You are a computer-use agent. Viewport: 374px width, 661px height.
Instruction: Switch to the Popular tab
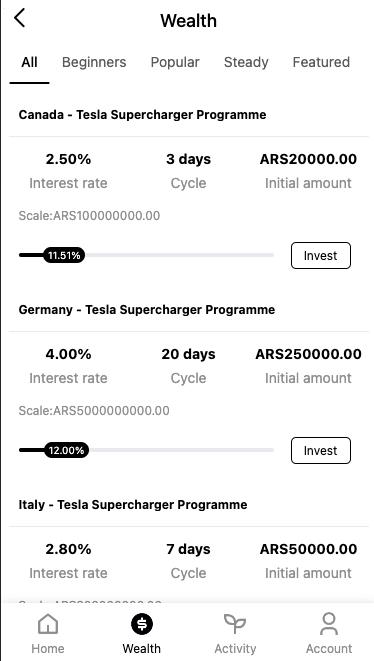click(x=175, y=62)
